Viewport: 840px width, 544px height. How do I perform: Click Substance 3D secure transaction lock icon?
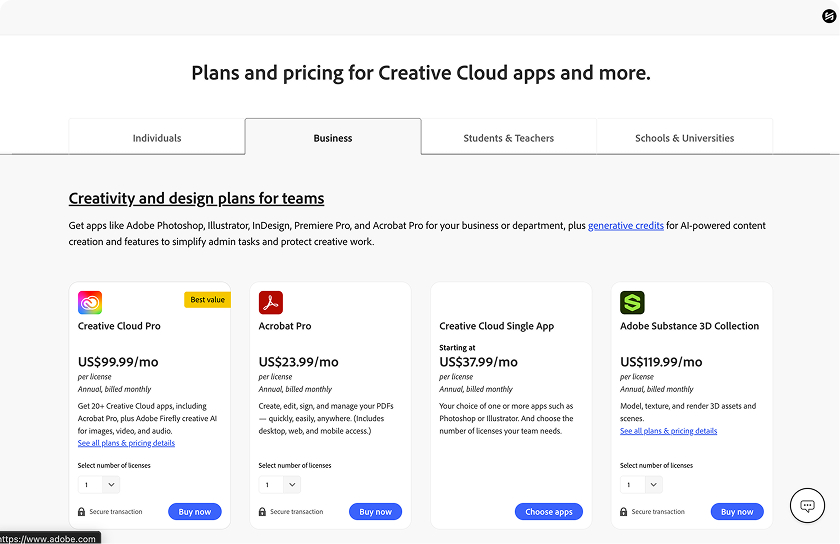pyautogui.click(x=624, y=512)
